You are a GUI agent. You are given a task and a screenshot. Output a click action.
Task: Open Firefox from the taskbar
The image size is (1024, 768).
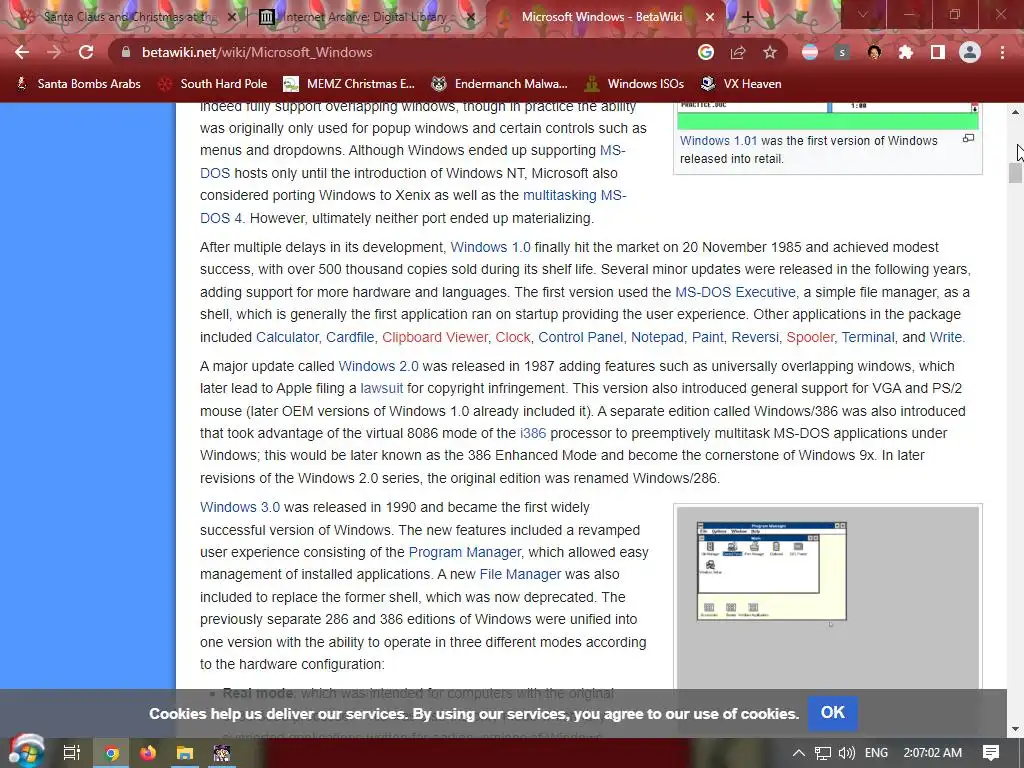(148, 753)
